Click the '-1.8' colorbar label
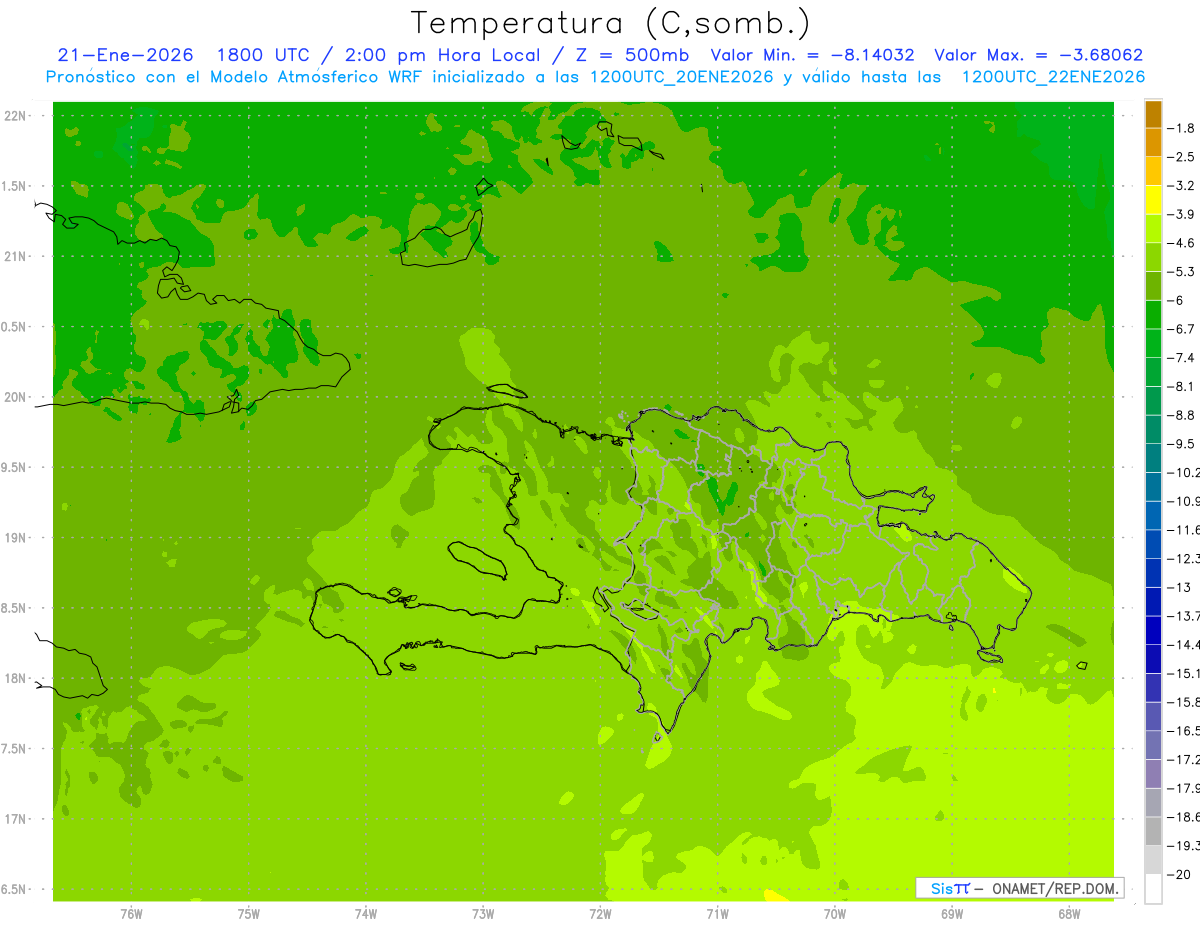This screenshot has height=927, width=1200. 1182,128
